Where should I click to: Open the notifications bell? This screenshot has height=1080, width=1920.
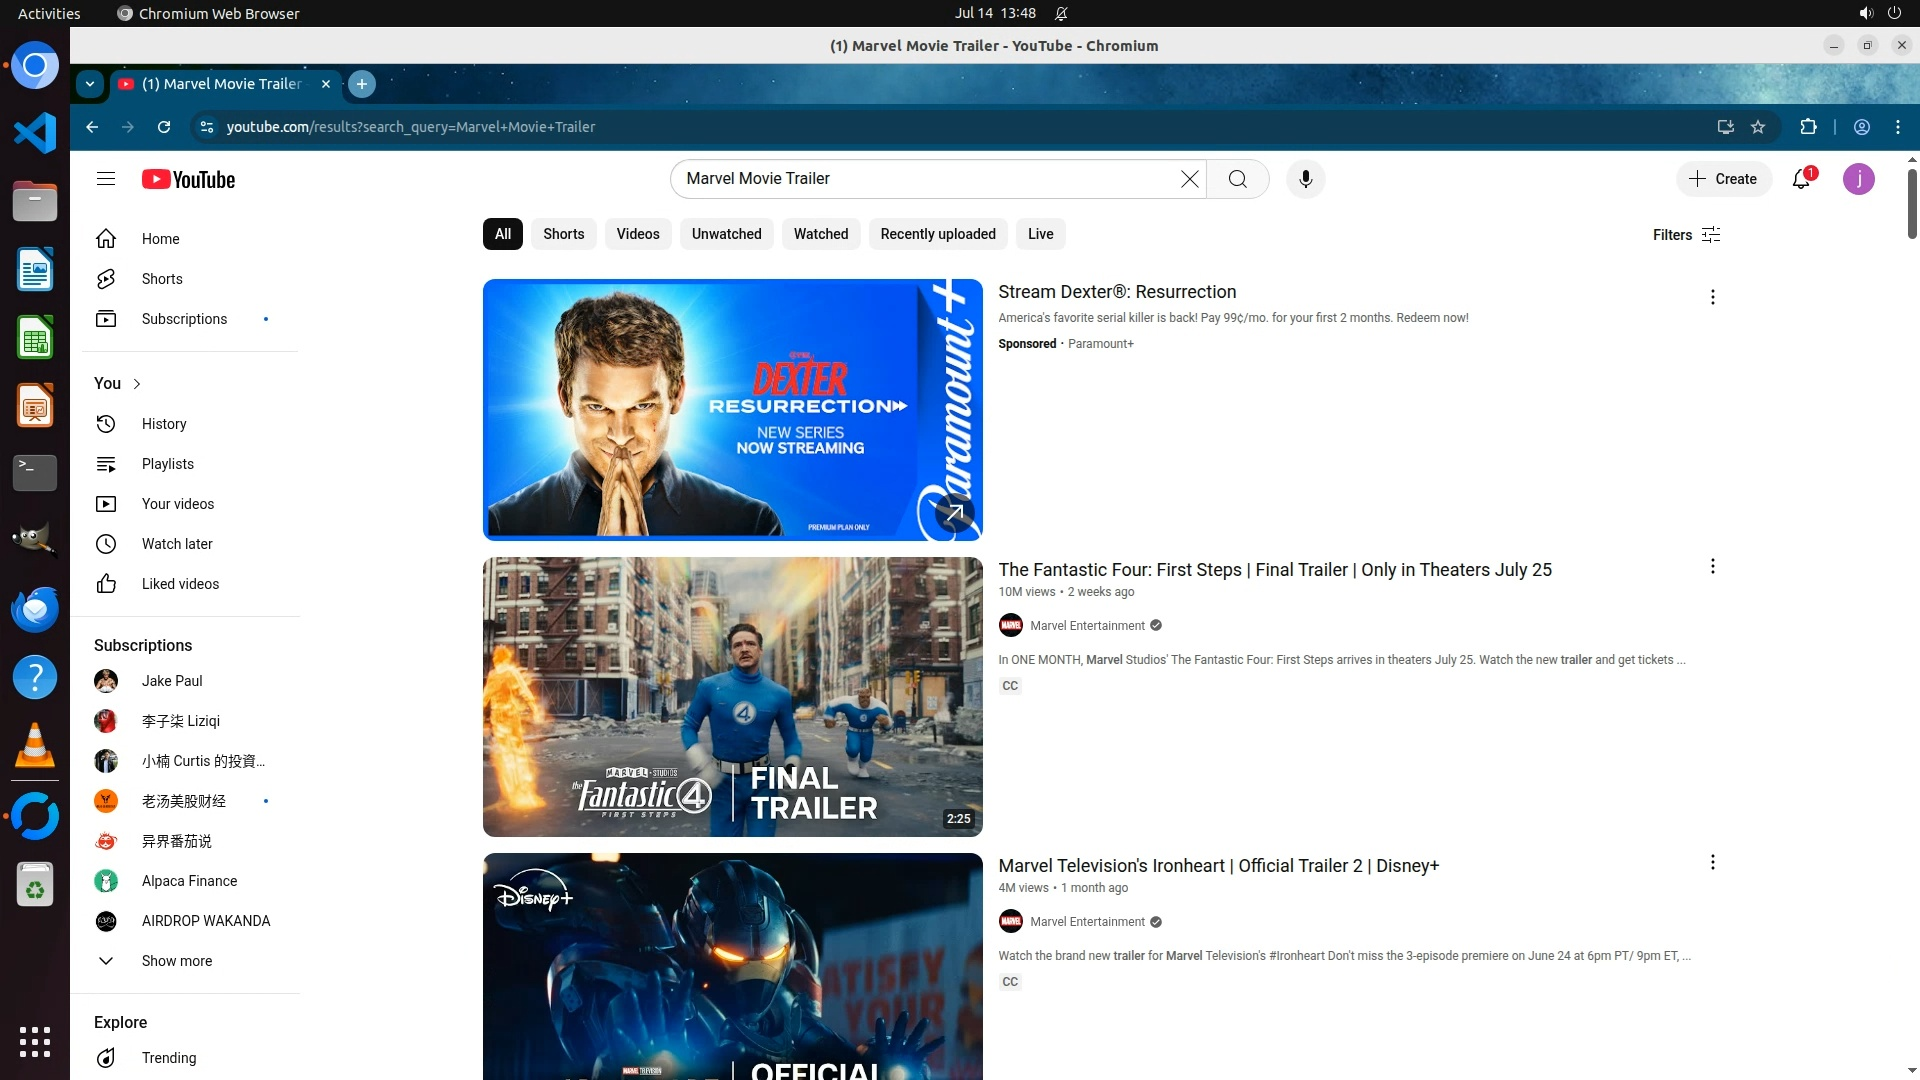click(x=1801, y=179)
